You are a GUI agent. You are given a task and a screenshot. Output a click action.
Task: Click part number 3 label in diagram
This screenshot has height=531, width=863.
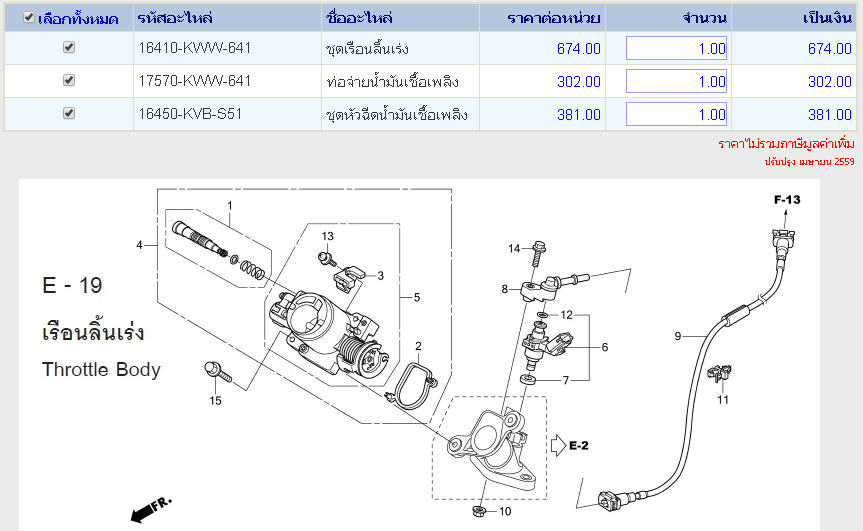pyautogui.click(x=380, y=276)
